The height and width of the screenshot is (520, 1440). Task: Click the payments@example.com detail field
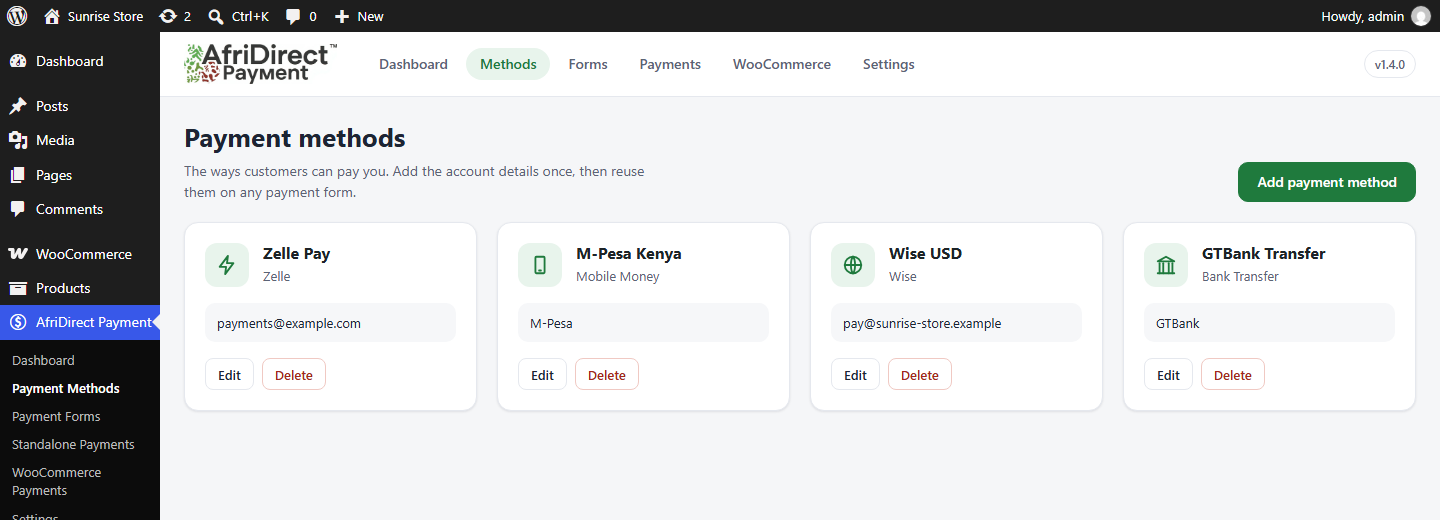330,323
